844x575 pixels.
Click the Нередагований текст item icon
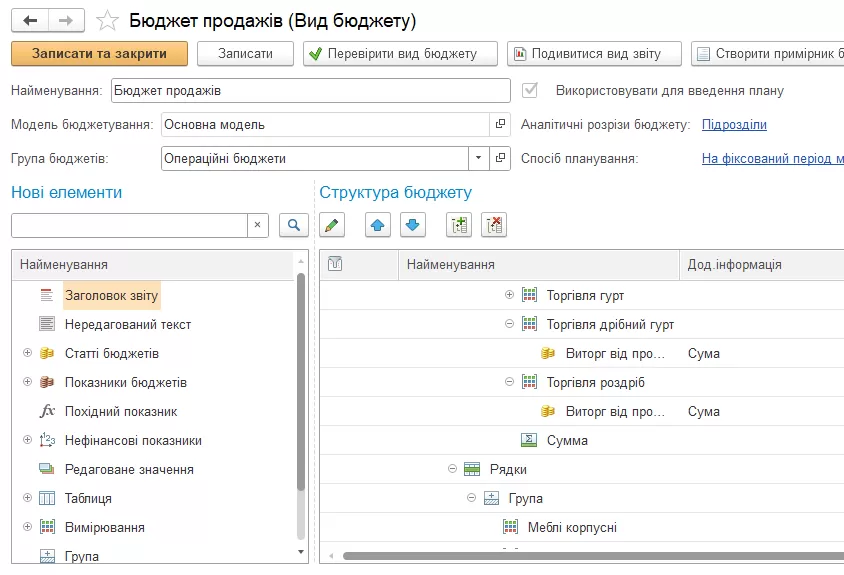[47, 324]
